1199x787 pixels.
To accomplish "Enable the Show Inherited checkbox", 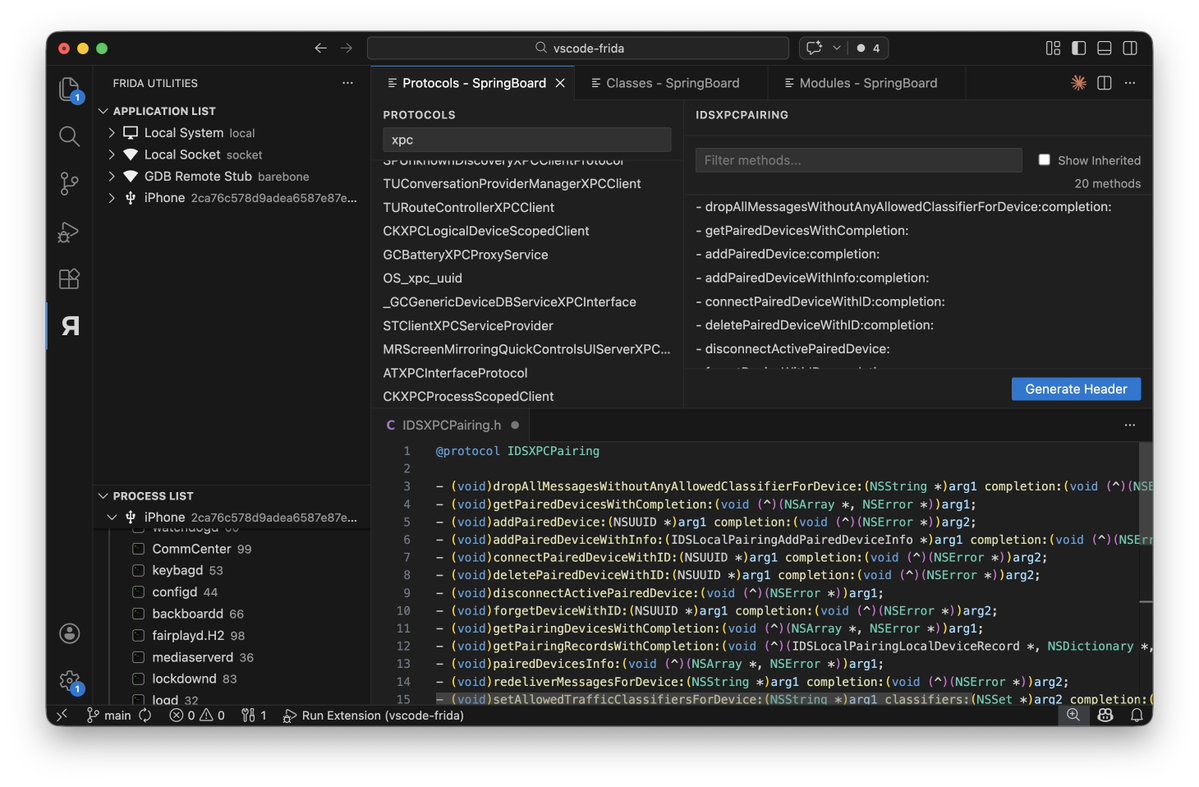I will pyautogui.click(x=1044, y=159).
